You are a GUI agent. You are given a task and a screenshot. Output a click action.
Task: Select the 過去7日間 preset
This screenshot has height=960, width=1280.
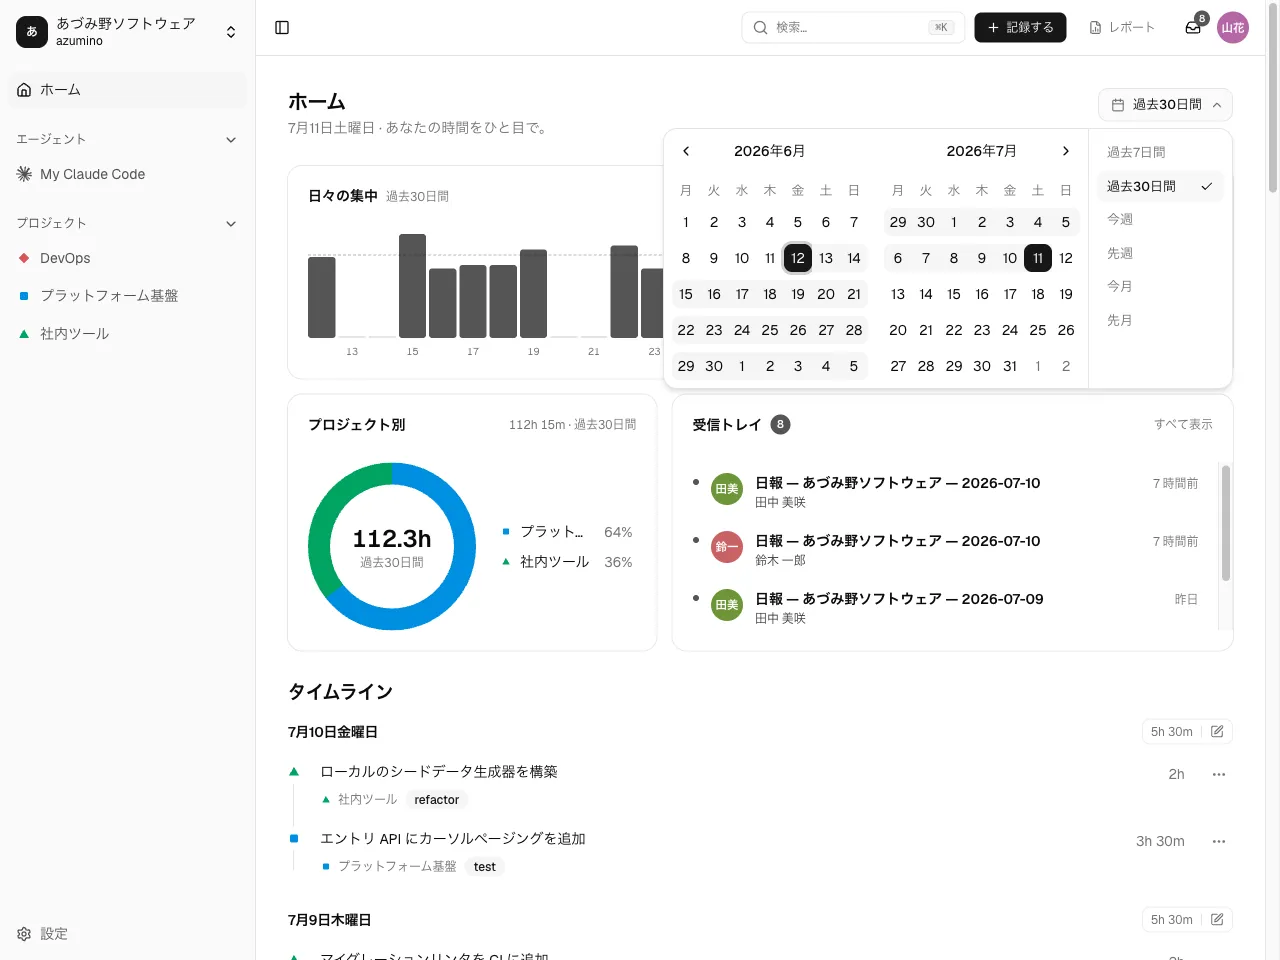1160,152
